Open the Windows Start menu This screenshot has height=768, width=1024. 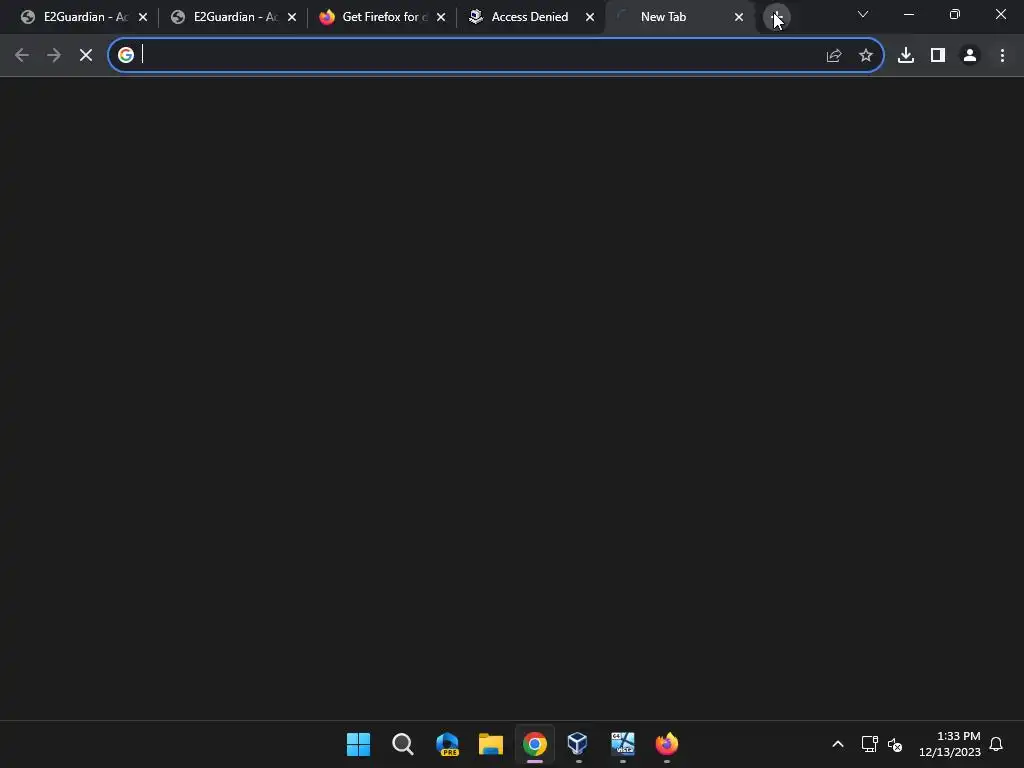tap(359, 744)
